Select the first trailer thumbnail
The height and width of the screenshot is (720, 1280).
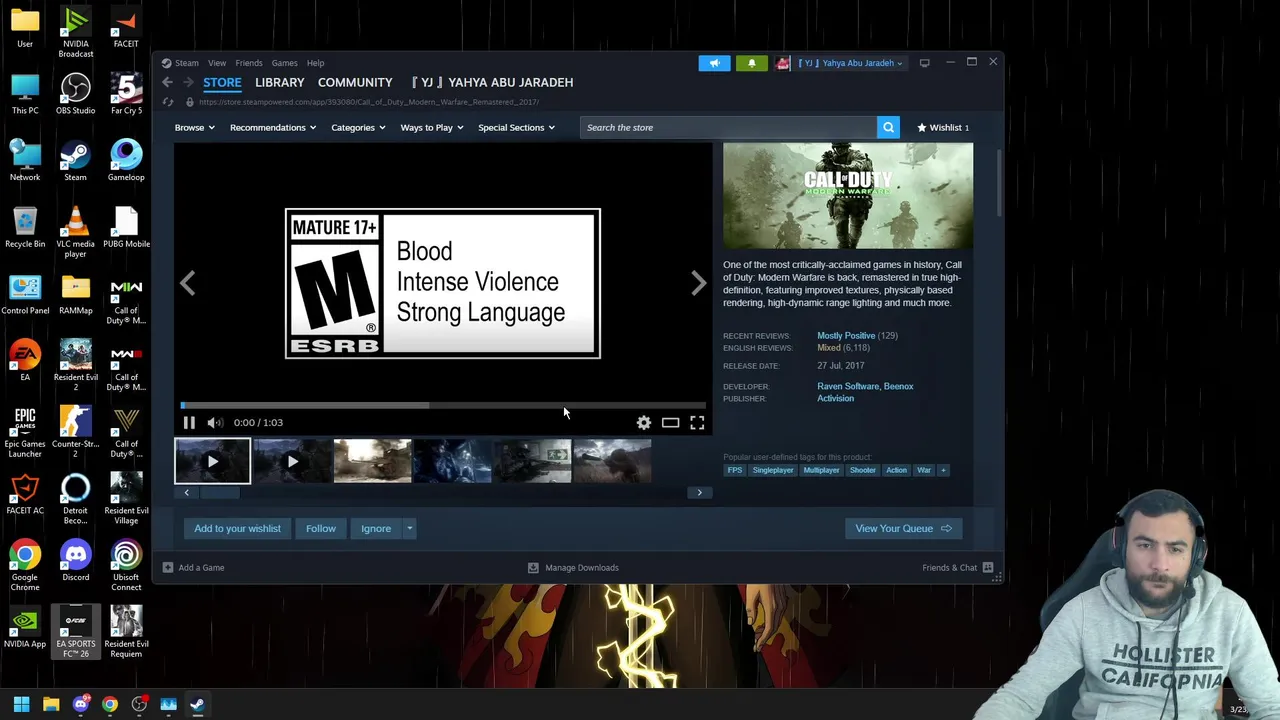click(212, 461)
